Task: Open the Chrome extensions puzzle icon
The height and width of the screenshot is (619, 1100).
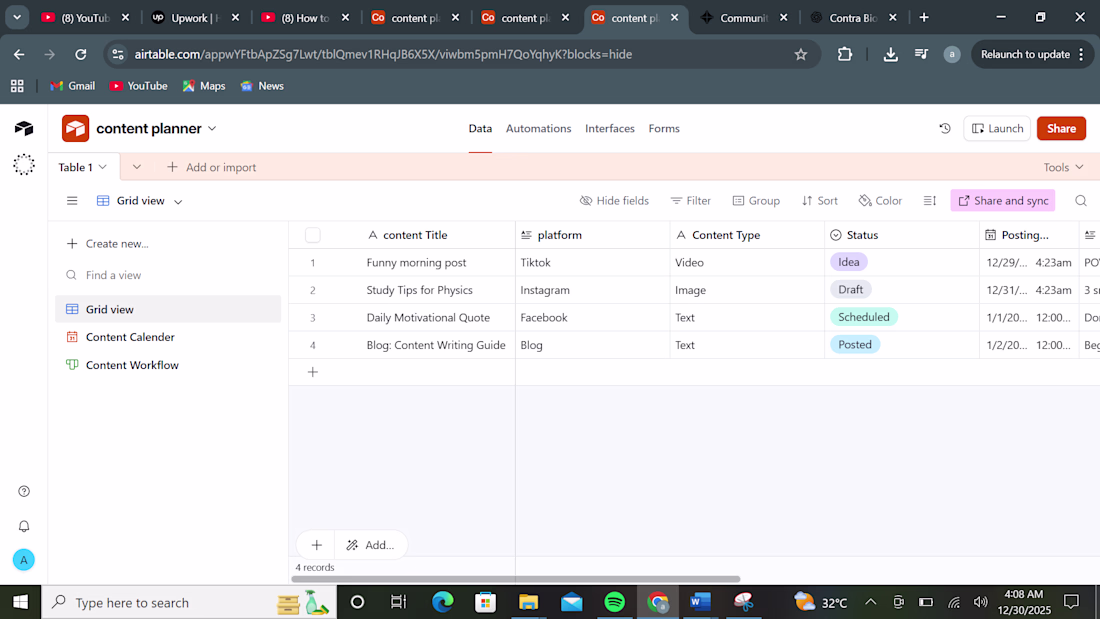Action: click(x=845, y=54)
